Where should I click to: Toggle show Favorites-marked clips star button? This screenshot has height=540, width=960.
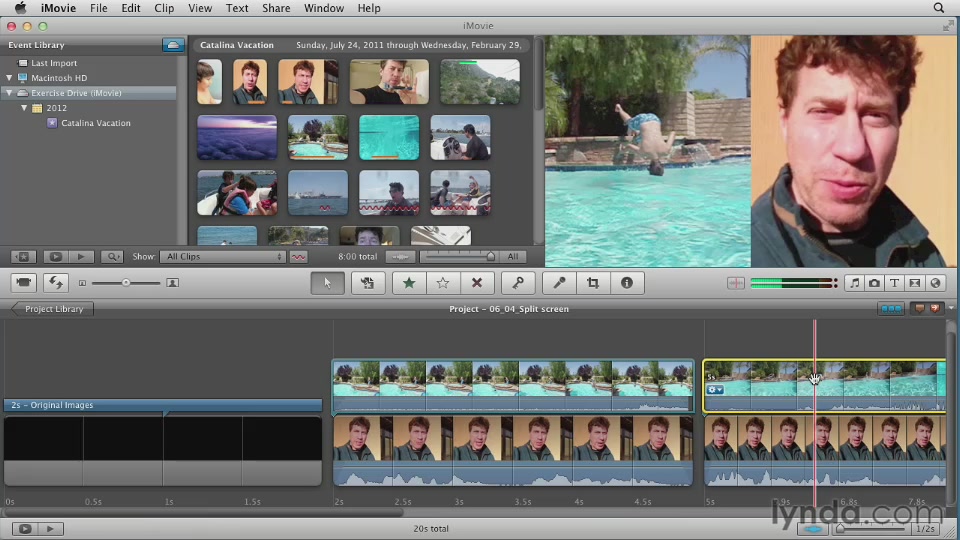coord(23,257)
